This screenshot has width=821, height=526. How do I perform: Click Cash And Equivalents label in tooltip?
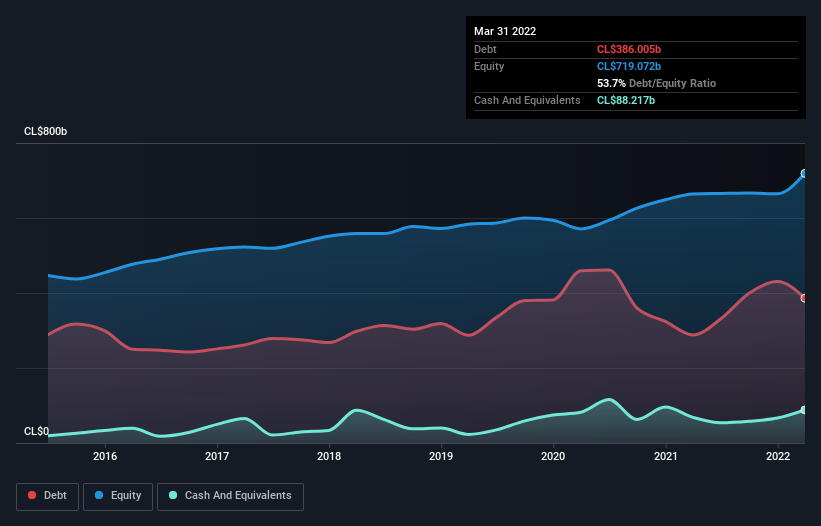pyautogui.click(x=527, y=100)
